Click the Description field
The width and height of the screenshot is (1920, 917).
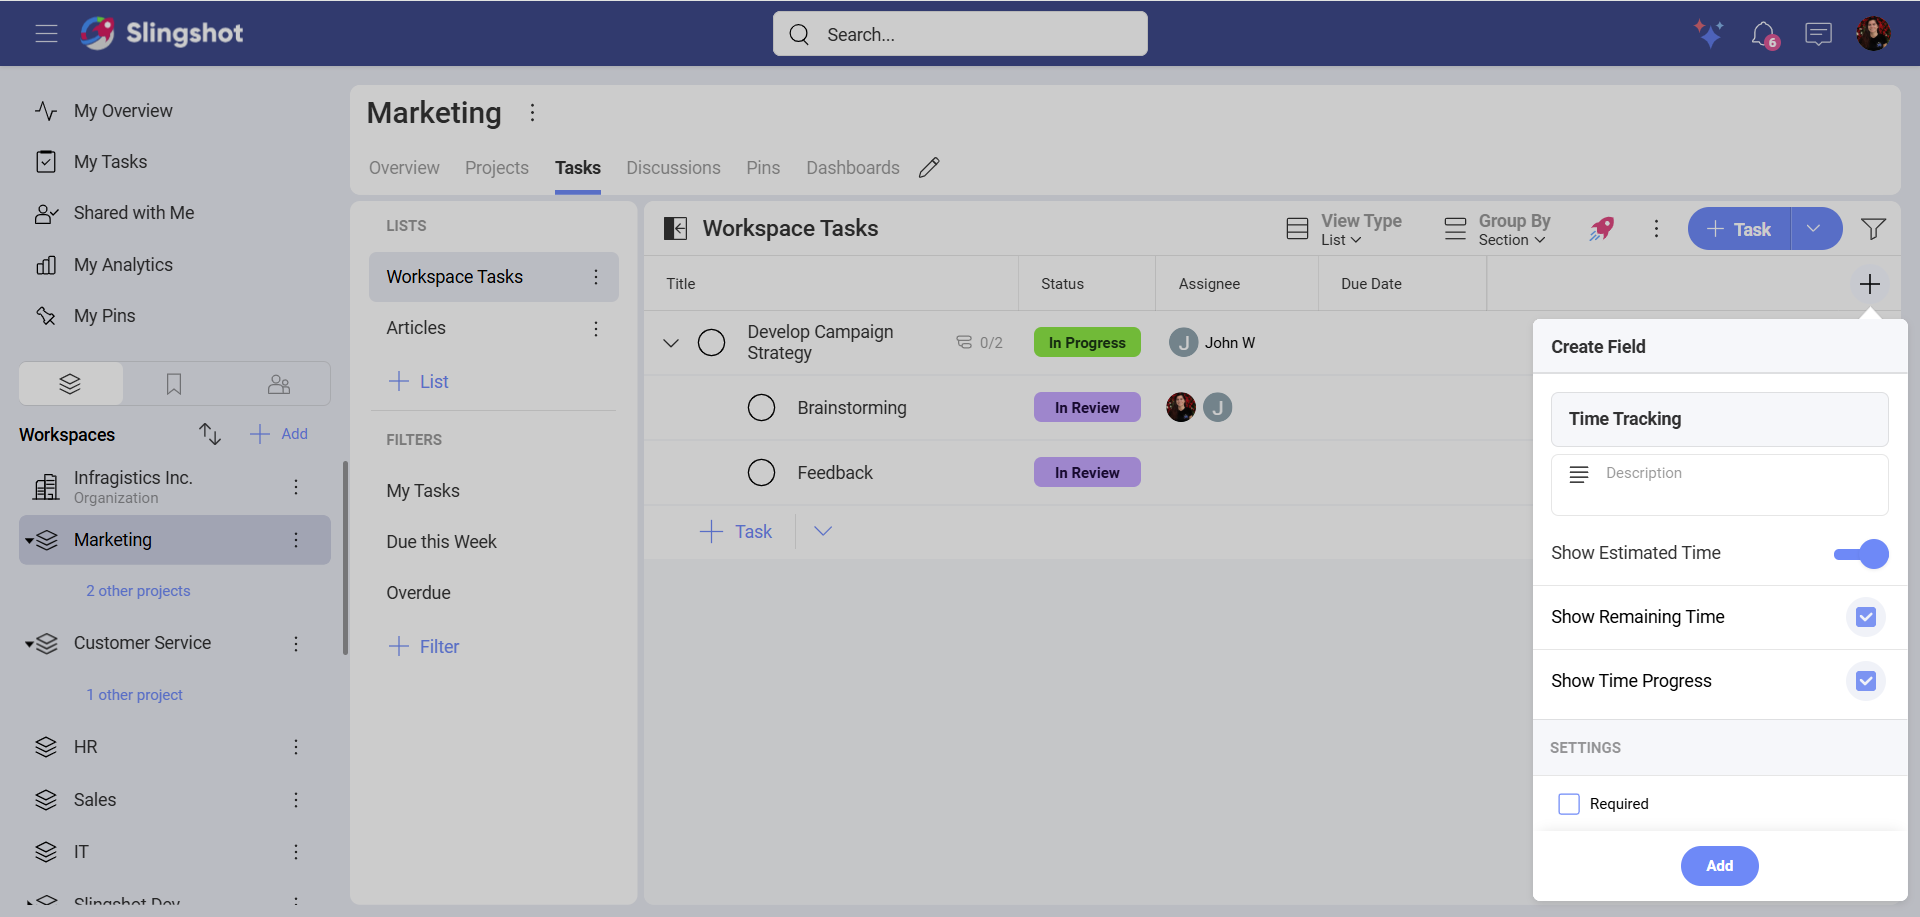click(1719, 485)
